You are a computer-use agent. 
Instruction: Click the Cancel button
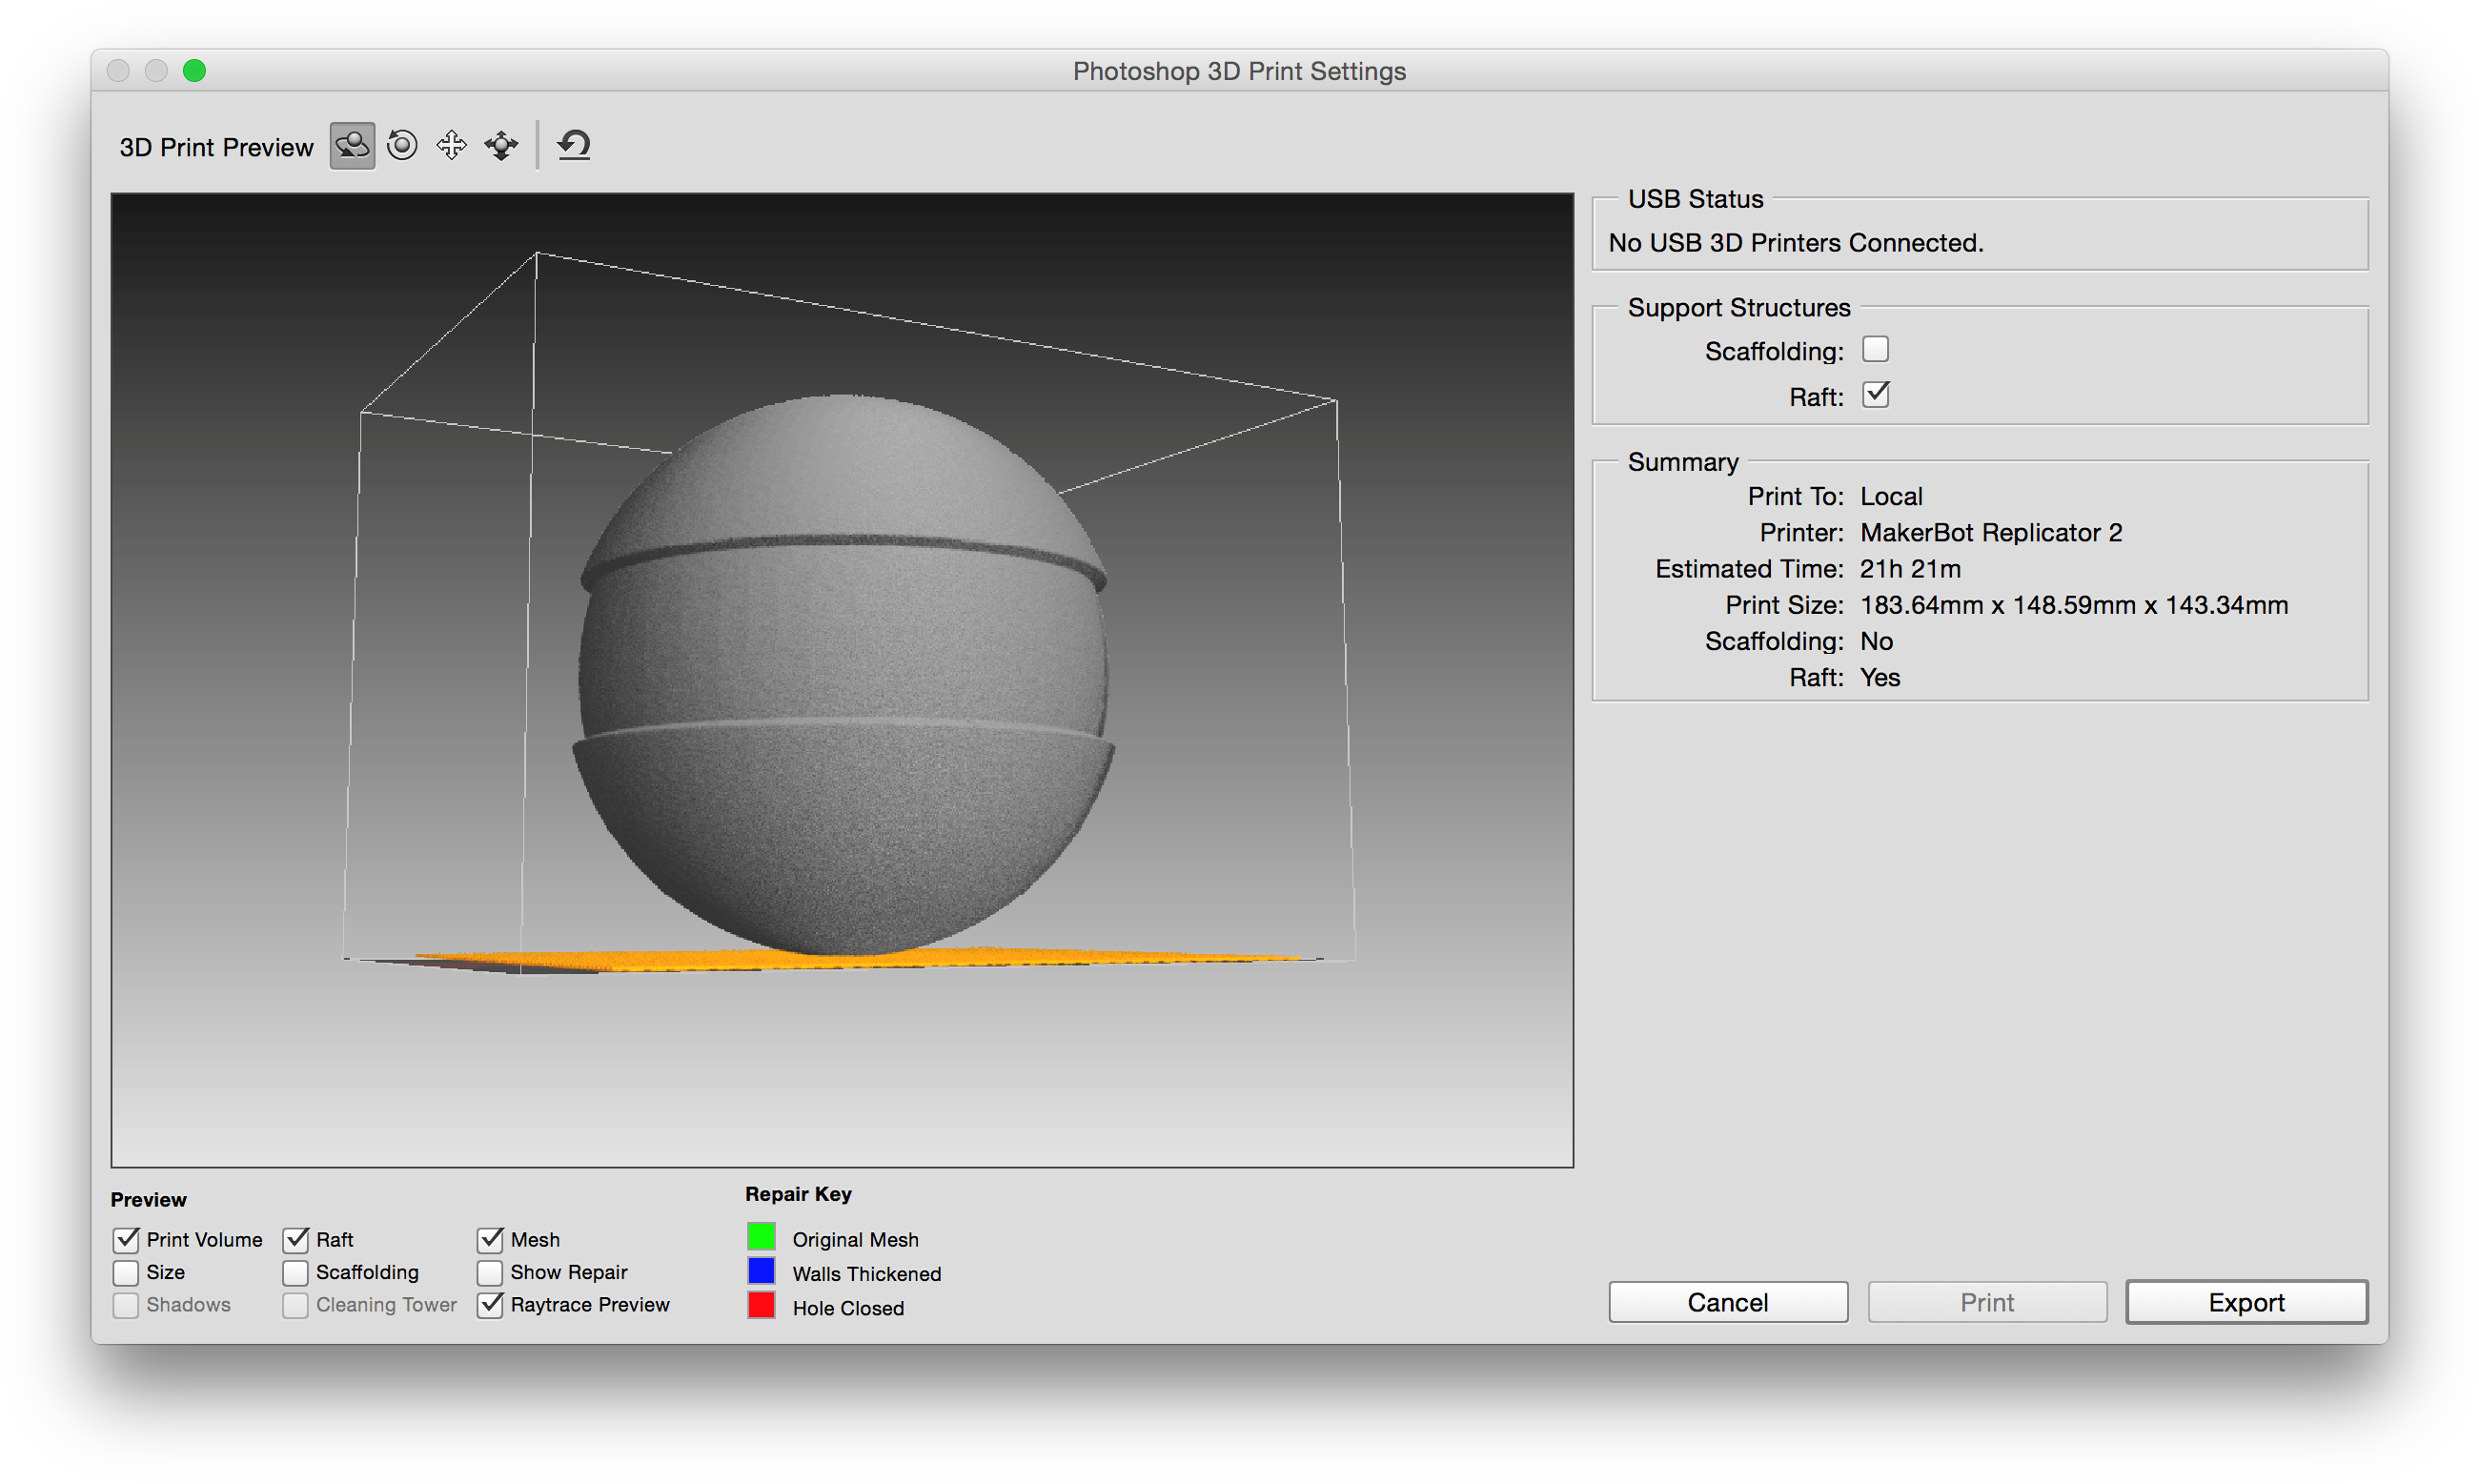(1728, 1302)
